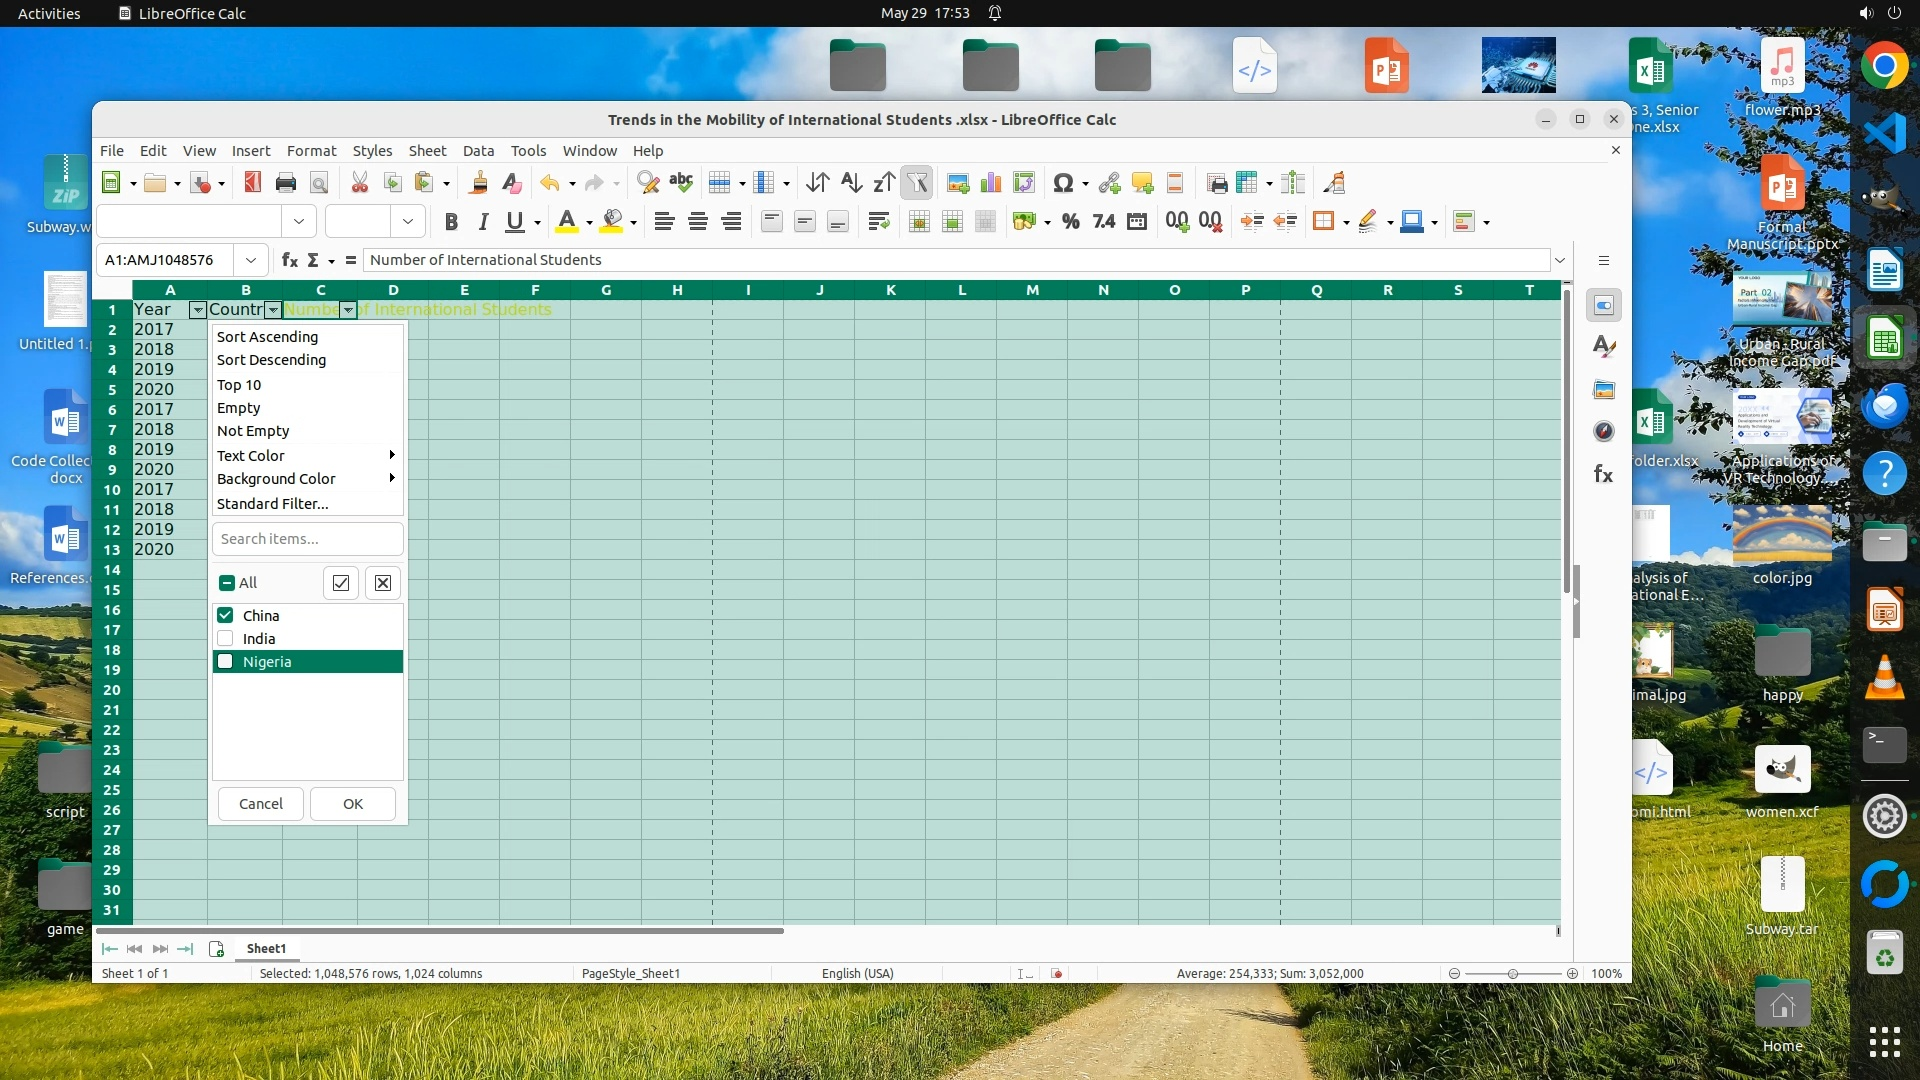
Task: Cancel the filter popup
Action: [260, 803]
